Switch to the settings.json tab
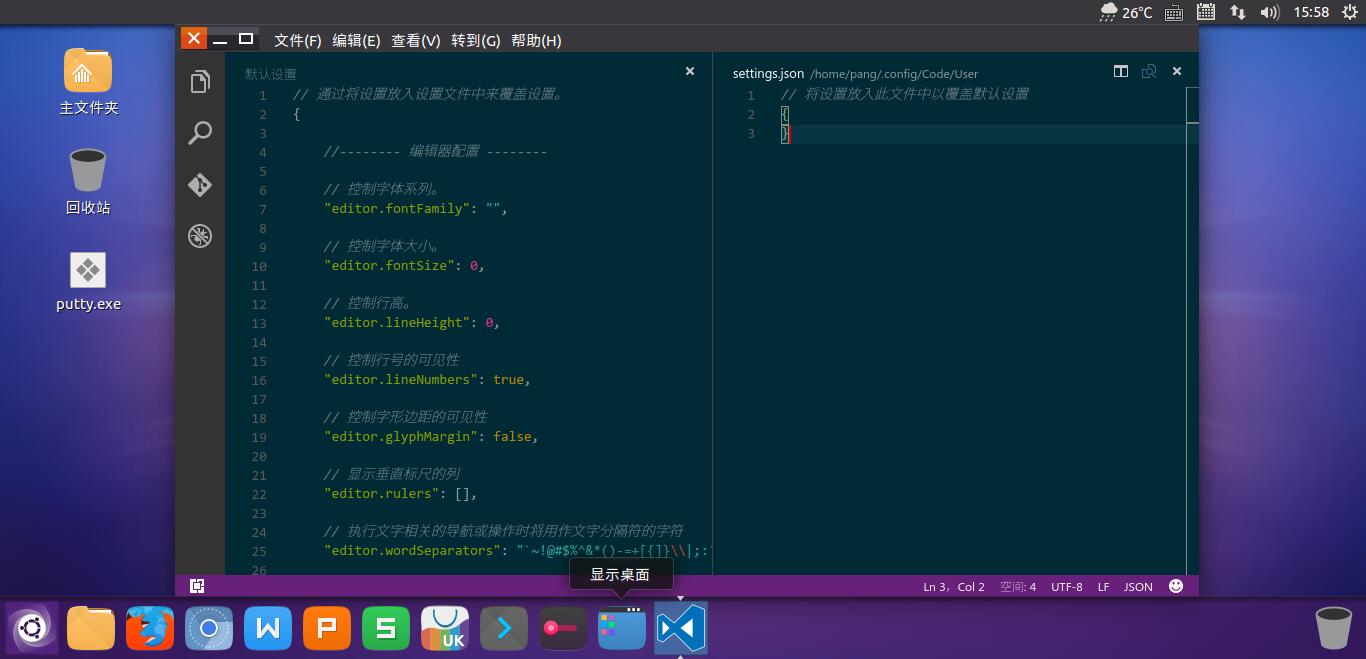1366x659 pixels. click(x=767, y=72)
